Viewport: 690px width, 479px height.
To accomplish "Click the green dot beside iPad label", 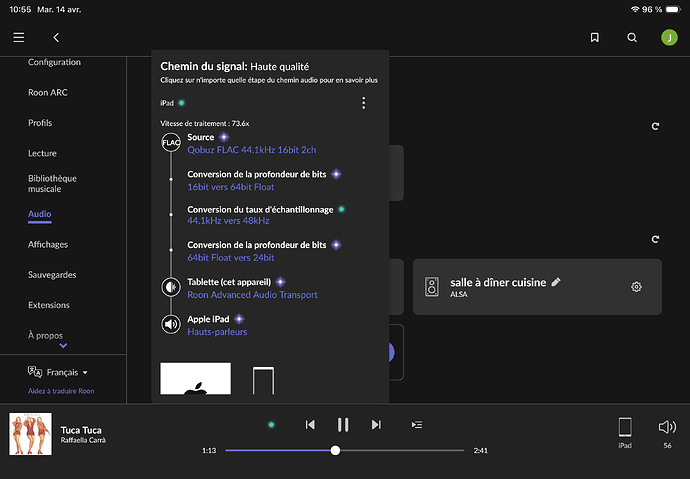I will pyautogui.click(x=182, y=103).
